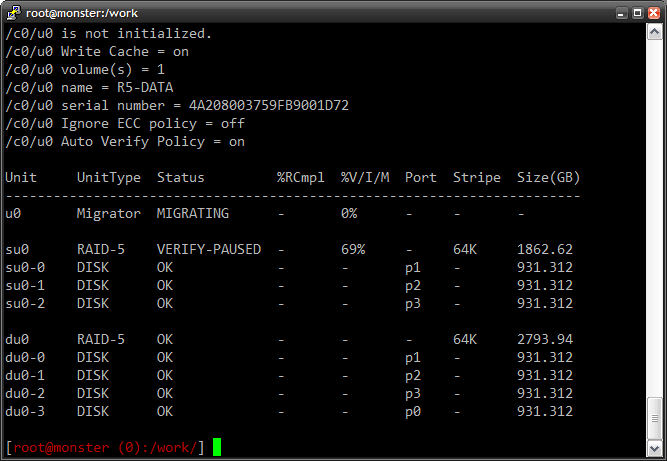Click the du0-1 unit name
The width and height of the screenshot is (667, 461).
click(25, 376)
